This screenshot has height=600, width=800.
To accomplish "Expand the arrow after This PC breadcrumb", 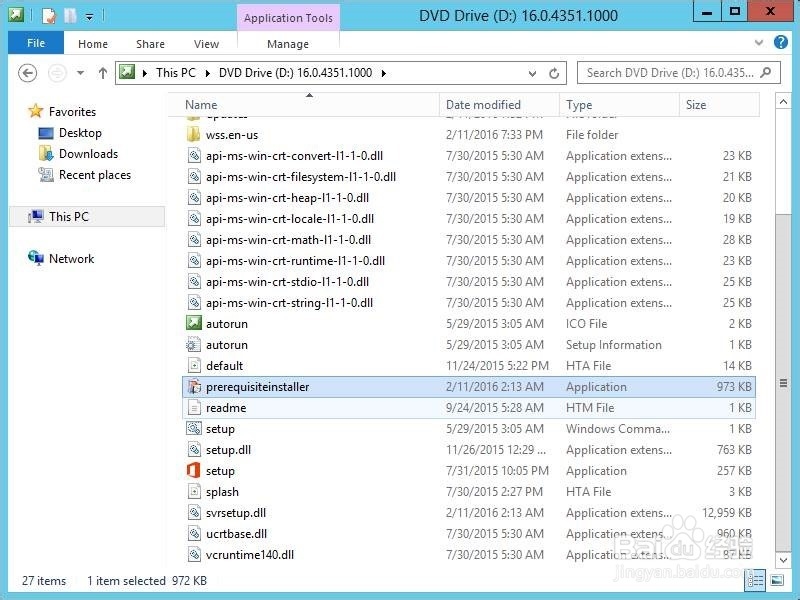I will (x=208, y=73).
